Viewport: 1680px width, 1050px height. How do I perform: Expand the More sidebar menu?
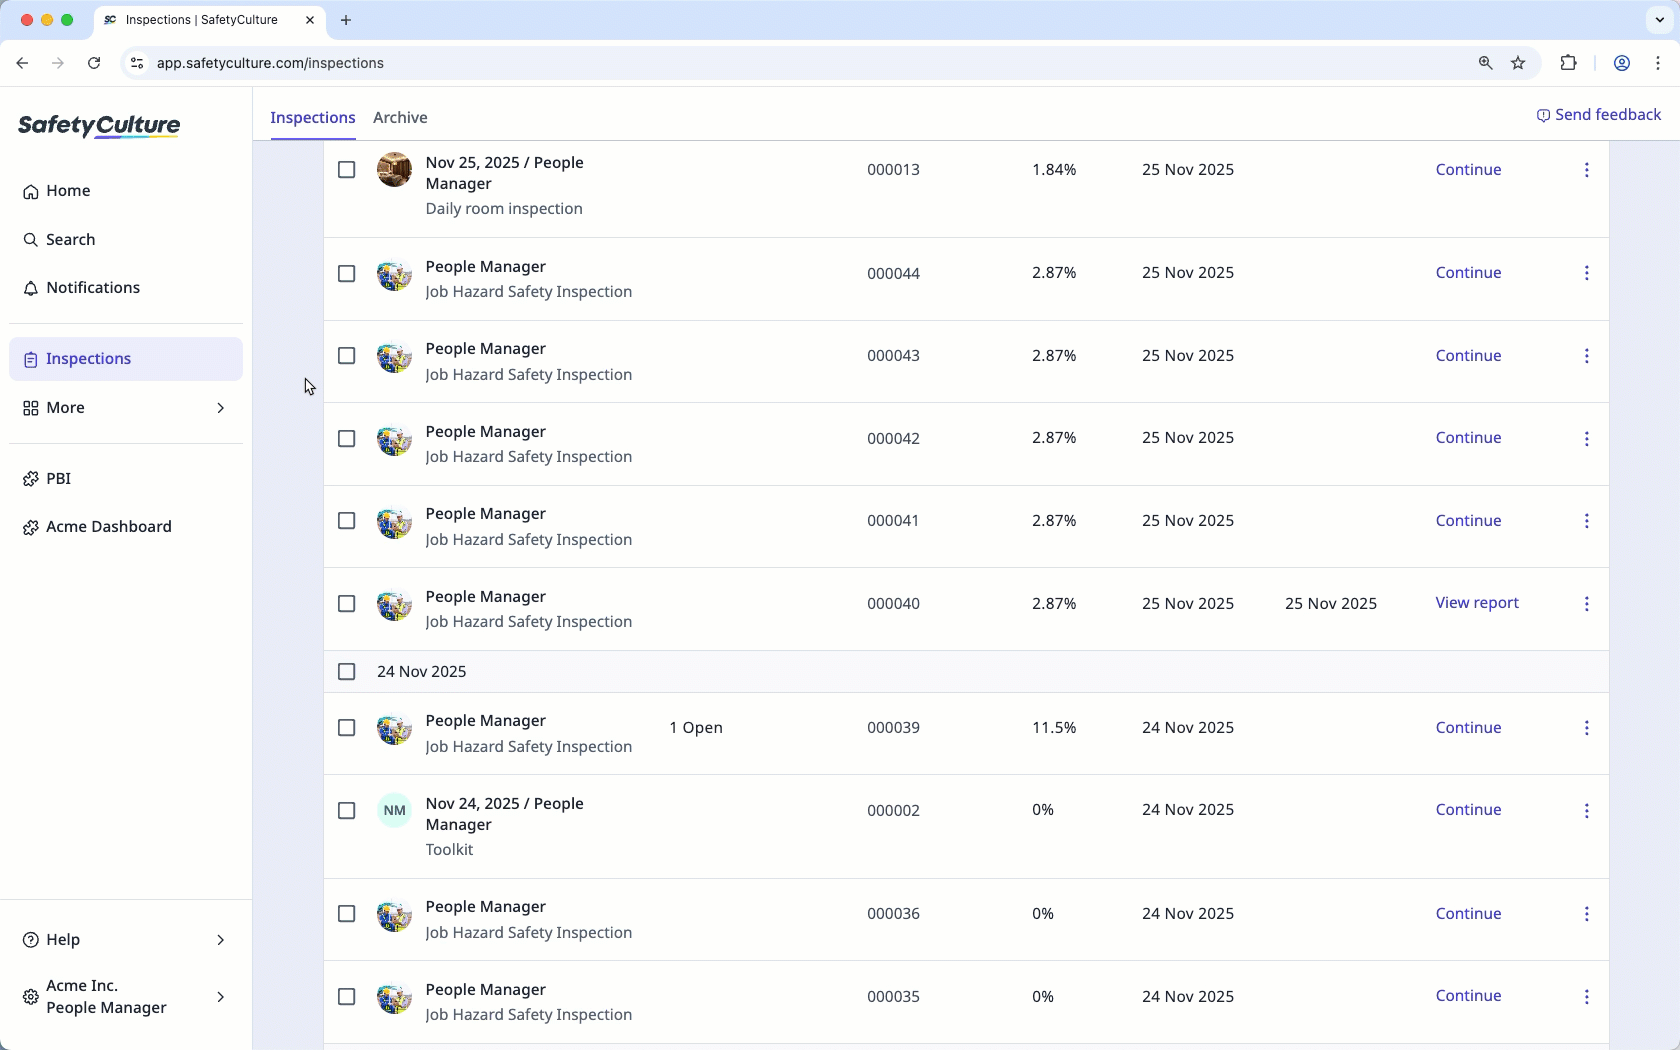[x=126, y=408]
